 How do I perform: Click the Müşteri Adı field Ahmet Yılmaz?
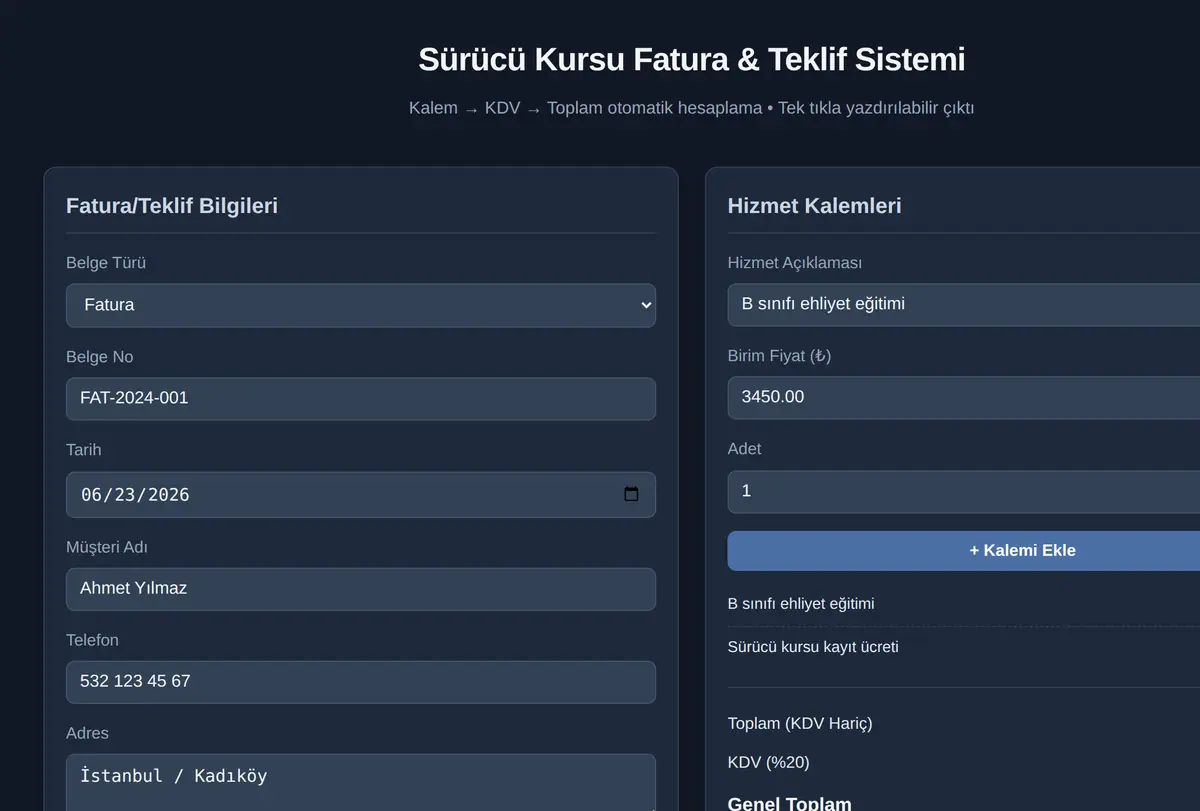coord(361,588)
